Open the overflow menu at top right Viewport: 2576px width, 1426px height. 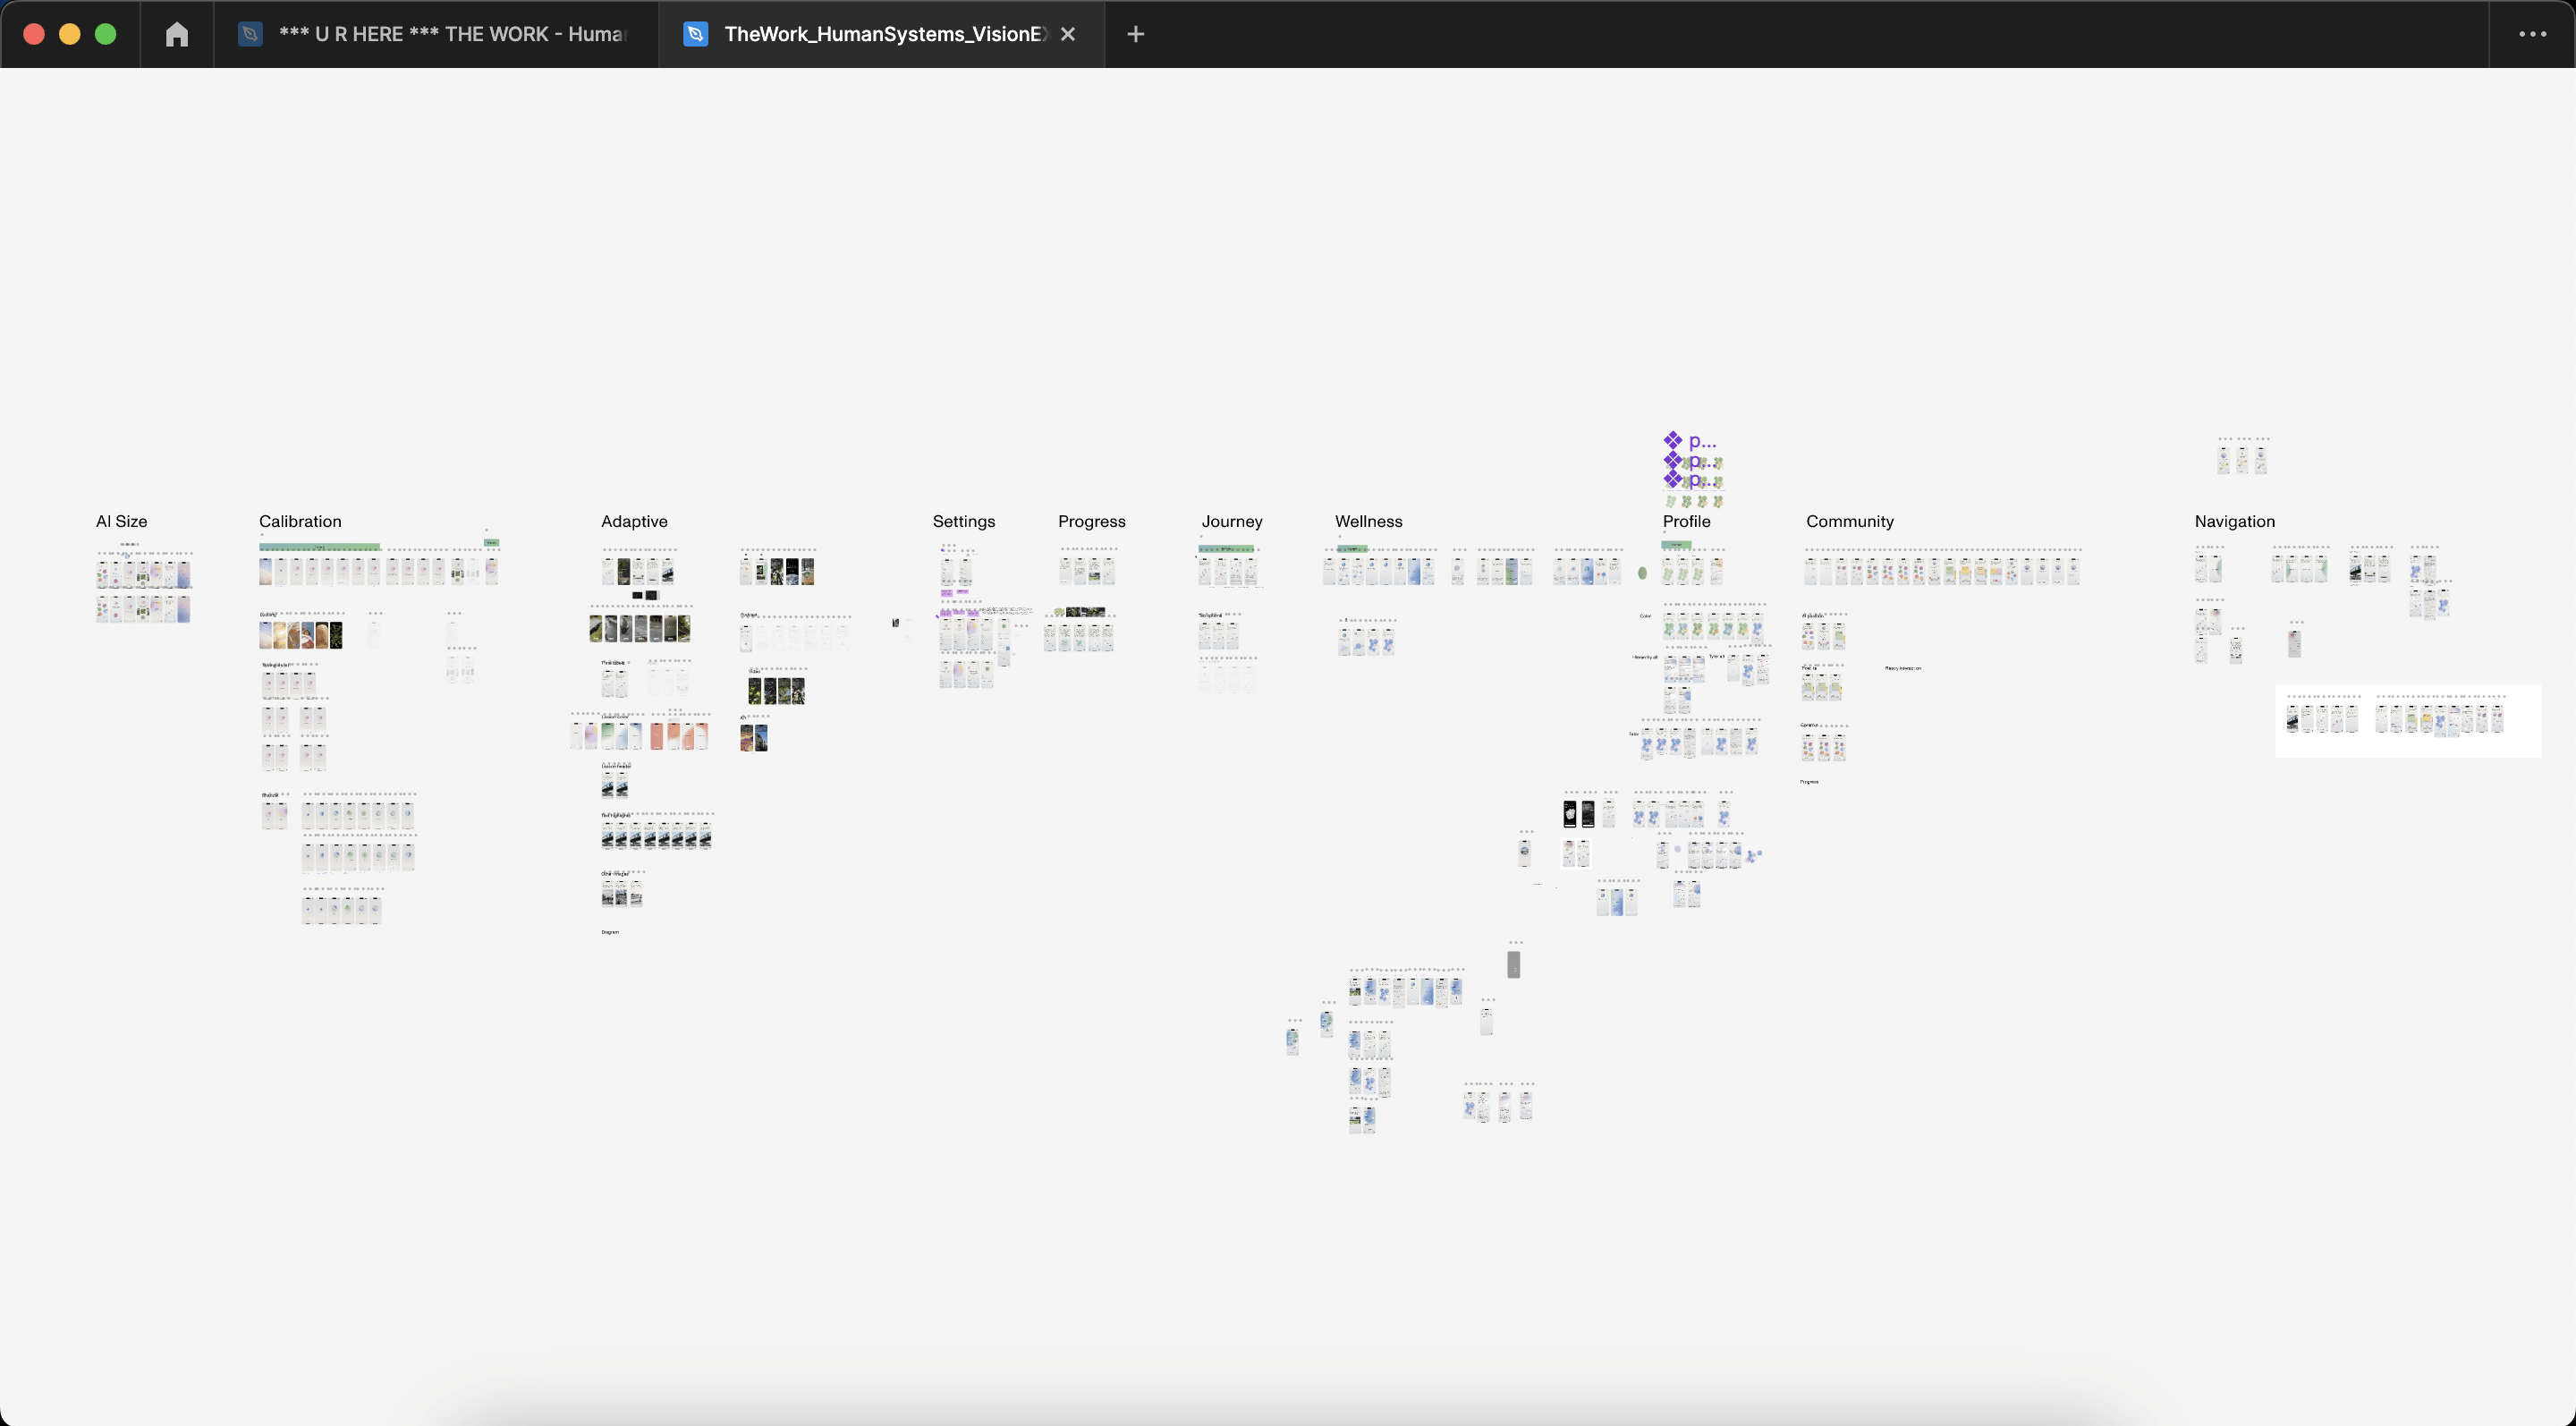tap(2532, 33)
